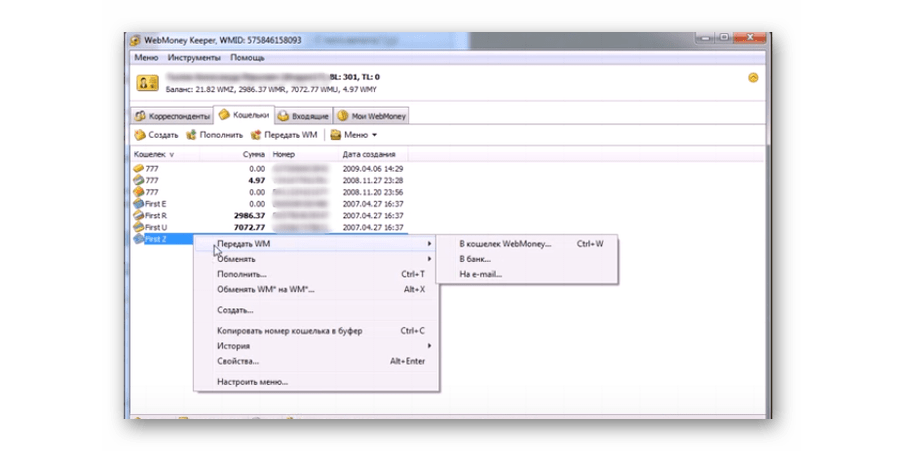Open the Меню toolbar dropdown

click(x=354, y=135)
